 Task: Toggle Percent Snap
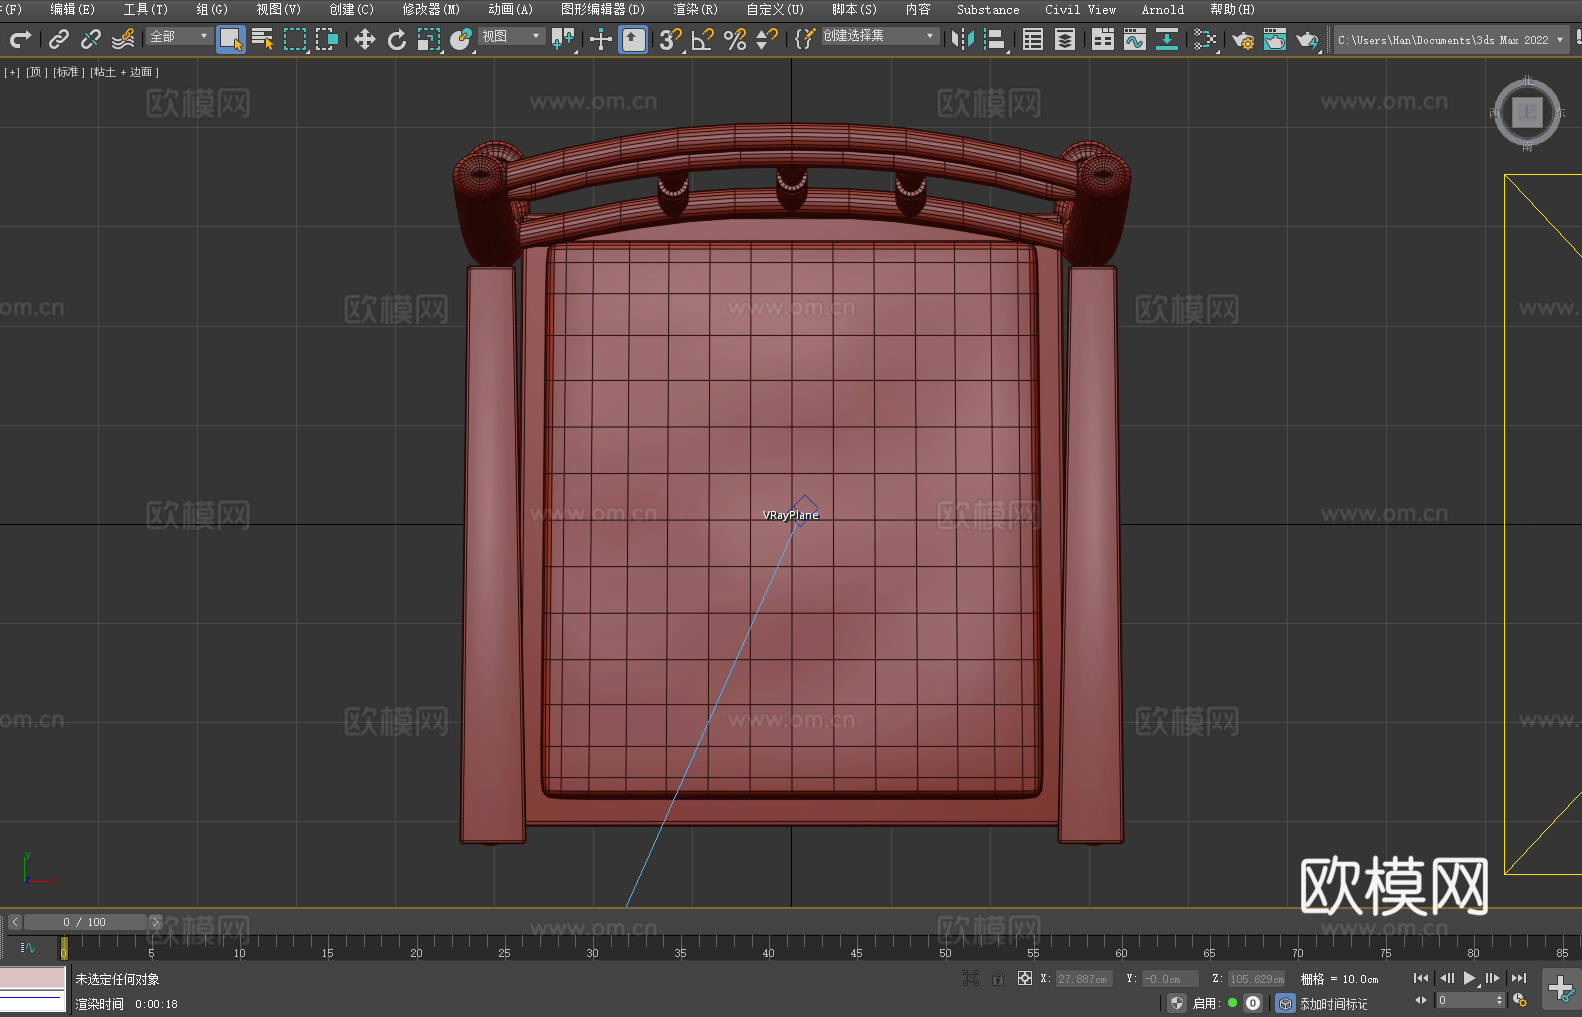(735, 39)
